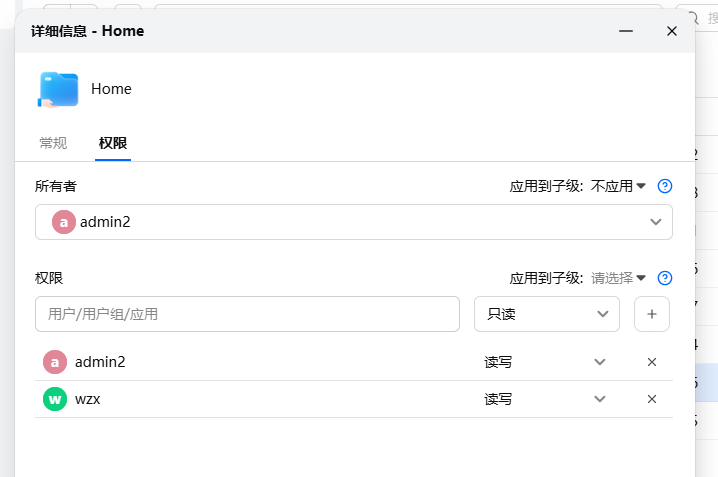Screen dimensions: 718x477
Task: Open the 不应用 apply-to-children dropdown
Action: click(x=619, y=186)
